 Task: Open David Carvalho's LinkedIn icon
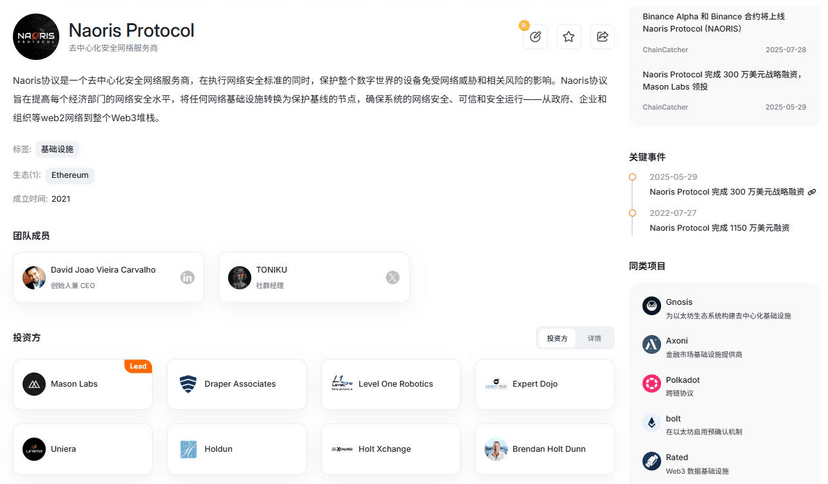pyautogui.click(x=187, y=277)
